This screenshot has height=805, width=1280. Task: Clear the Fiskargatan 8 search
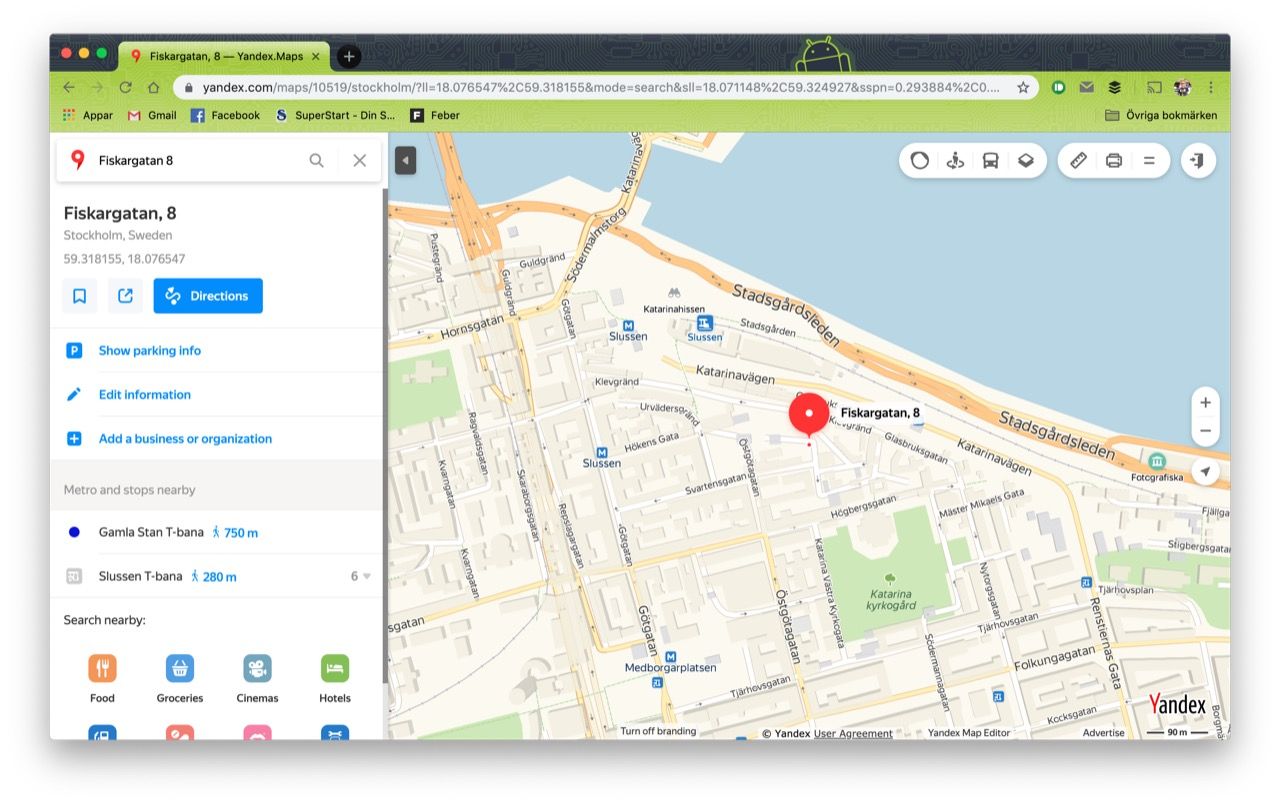[x=360, y=160]
